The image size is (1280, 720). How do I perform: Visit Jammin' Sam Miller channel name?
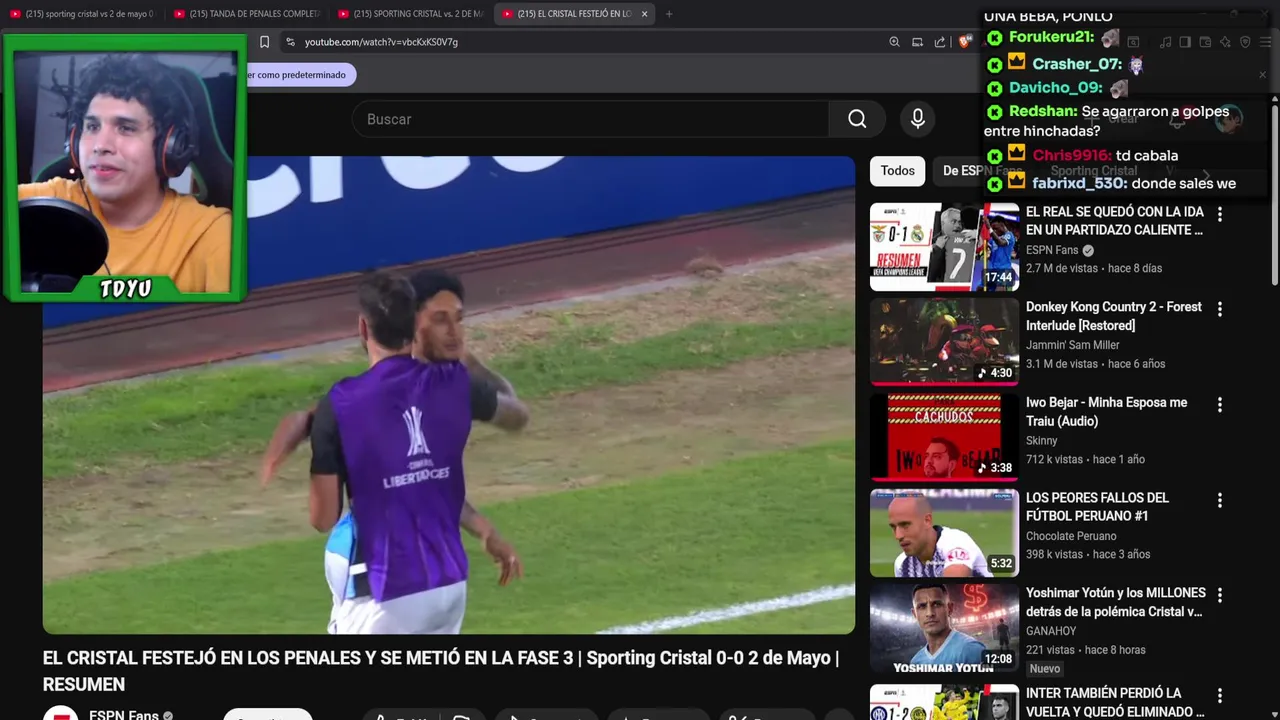[1072, 345]
